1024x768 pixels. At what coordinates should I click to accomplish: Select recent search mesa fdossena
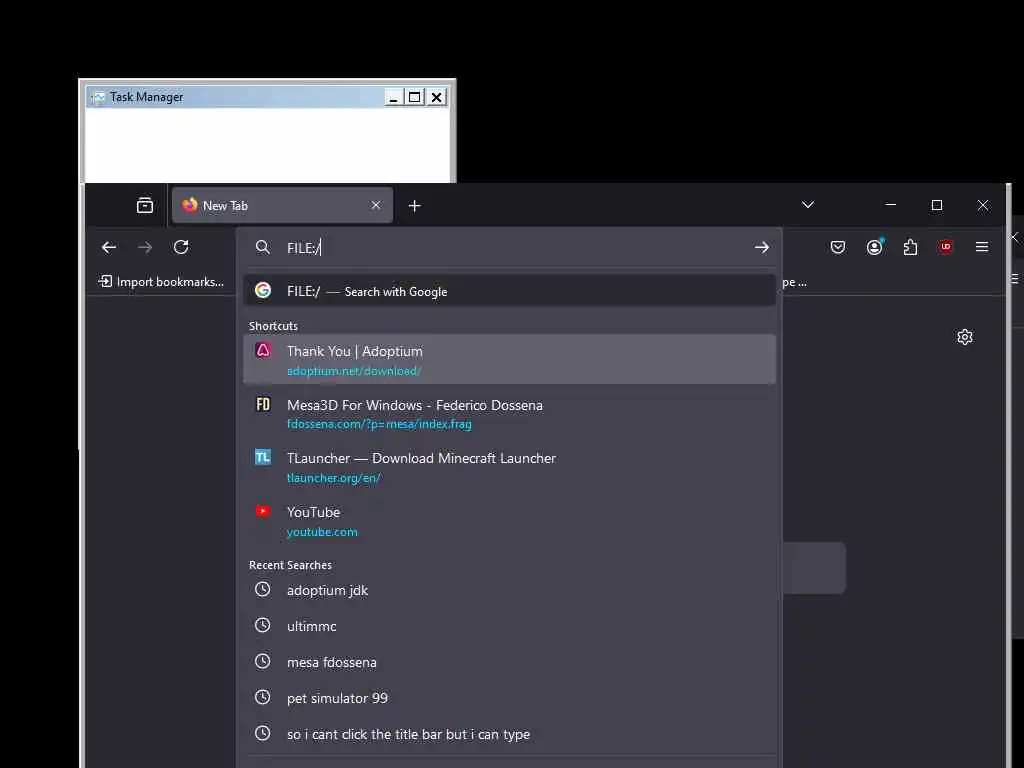tap(509, 662)
